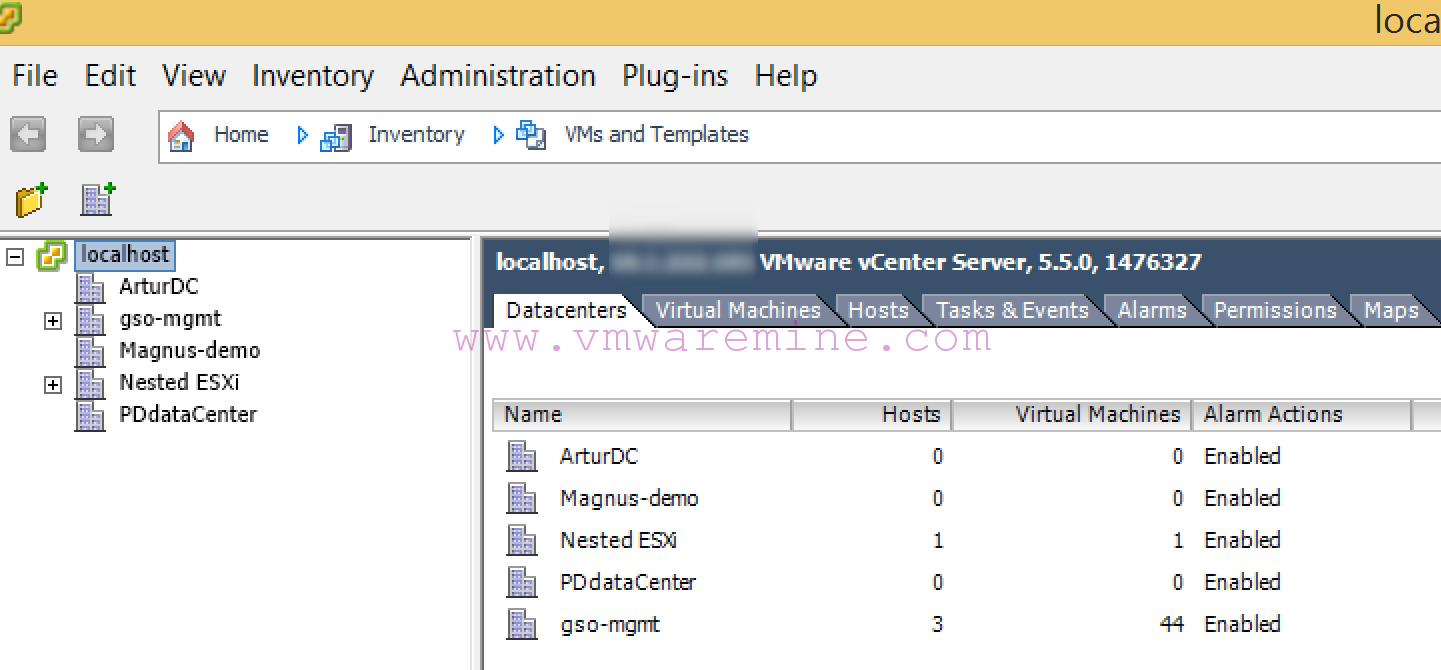This screenshot has height=670, width=1441.
Task: Open the Administration menu
Action: (x=498, y=76)
